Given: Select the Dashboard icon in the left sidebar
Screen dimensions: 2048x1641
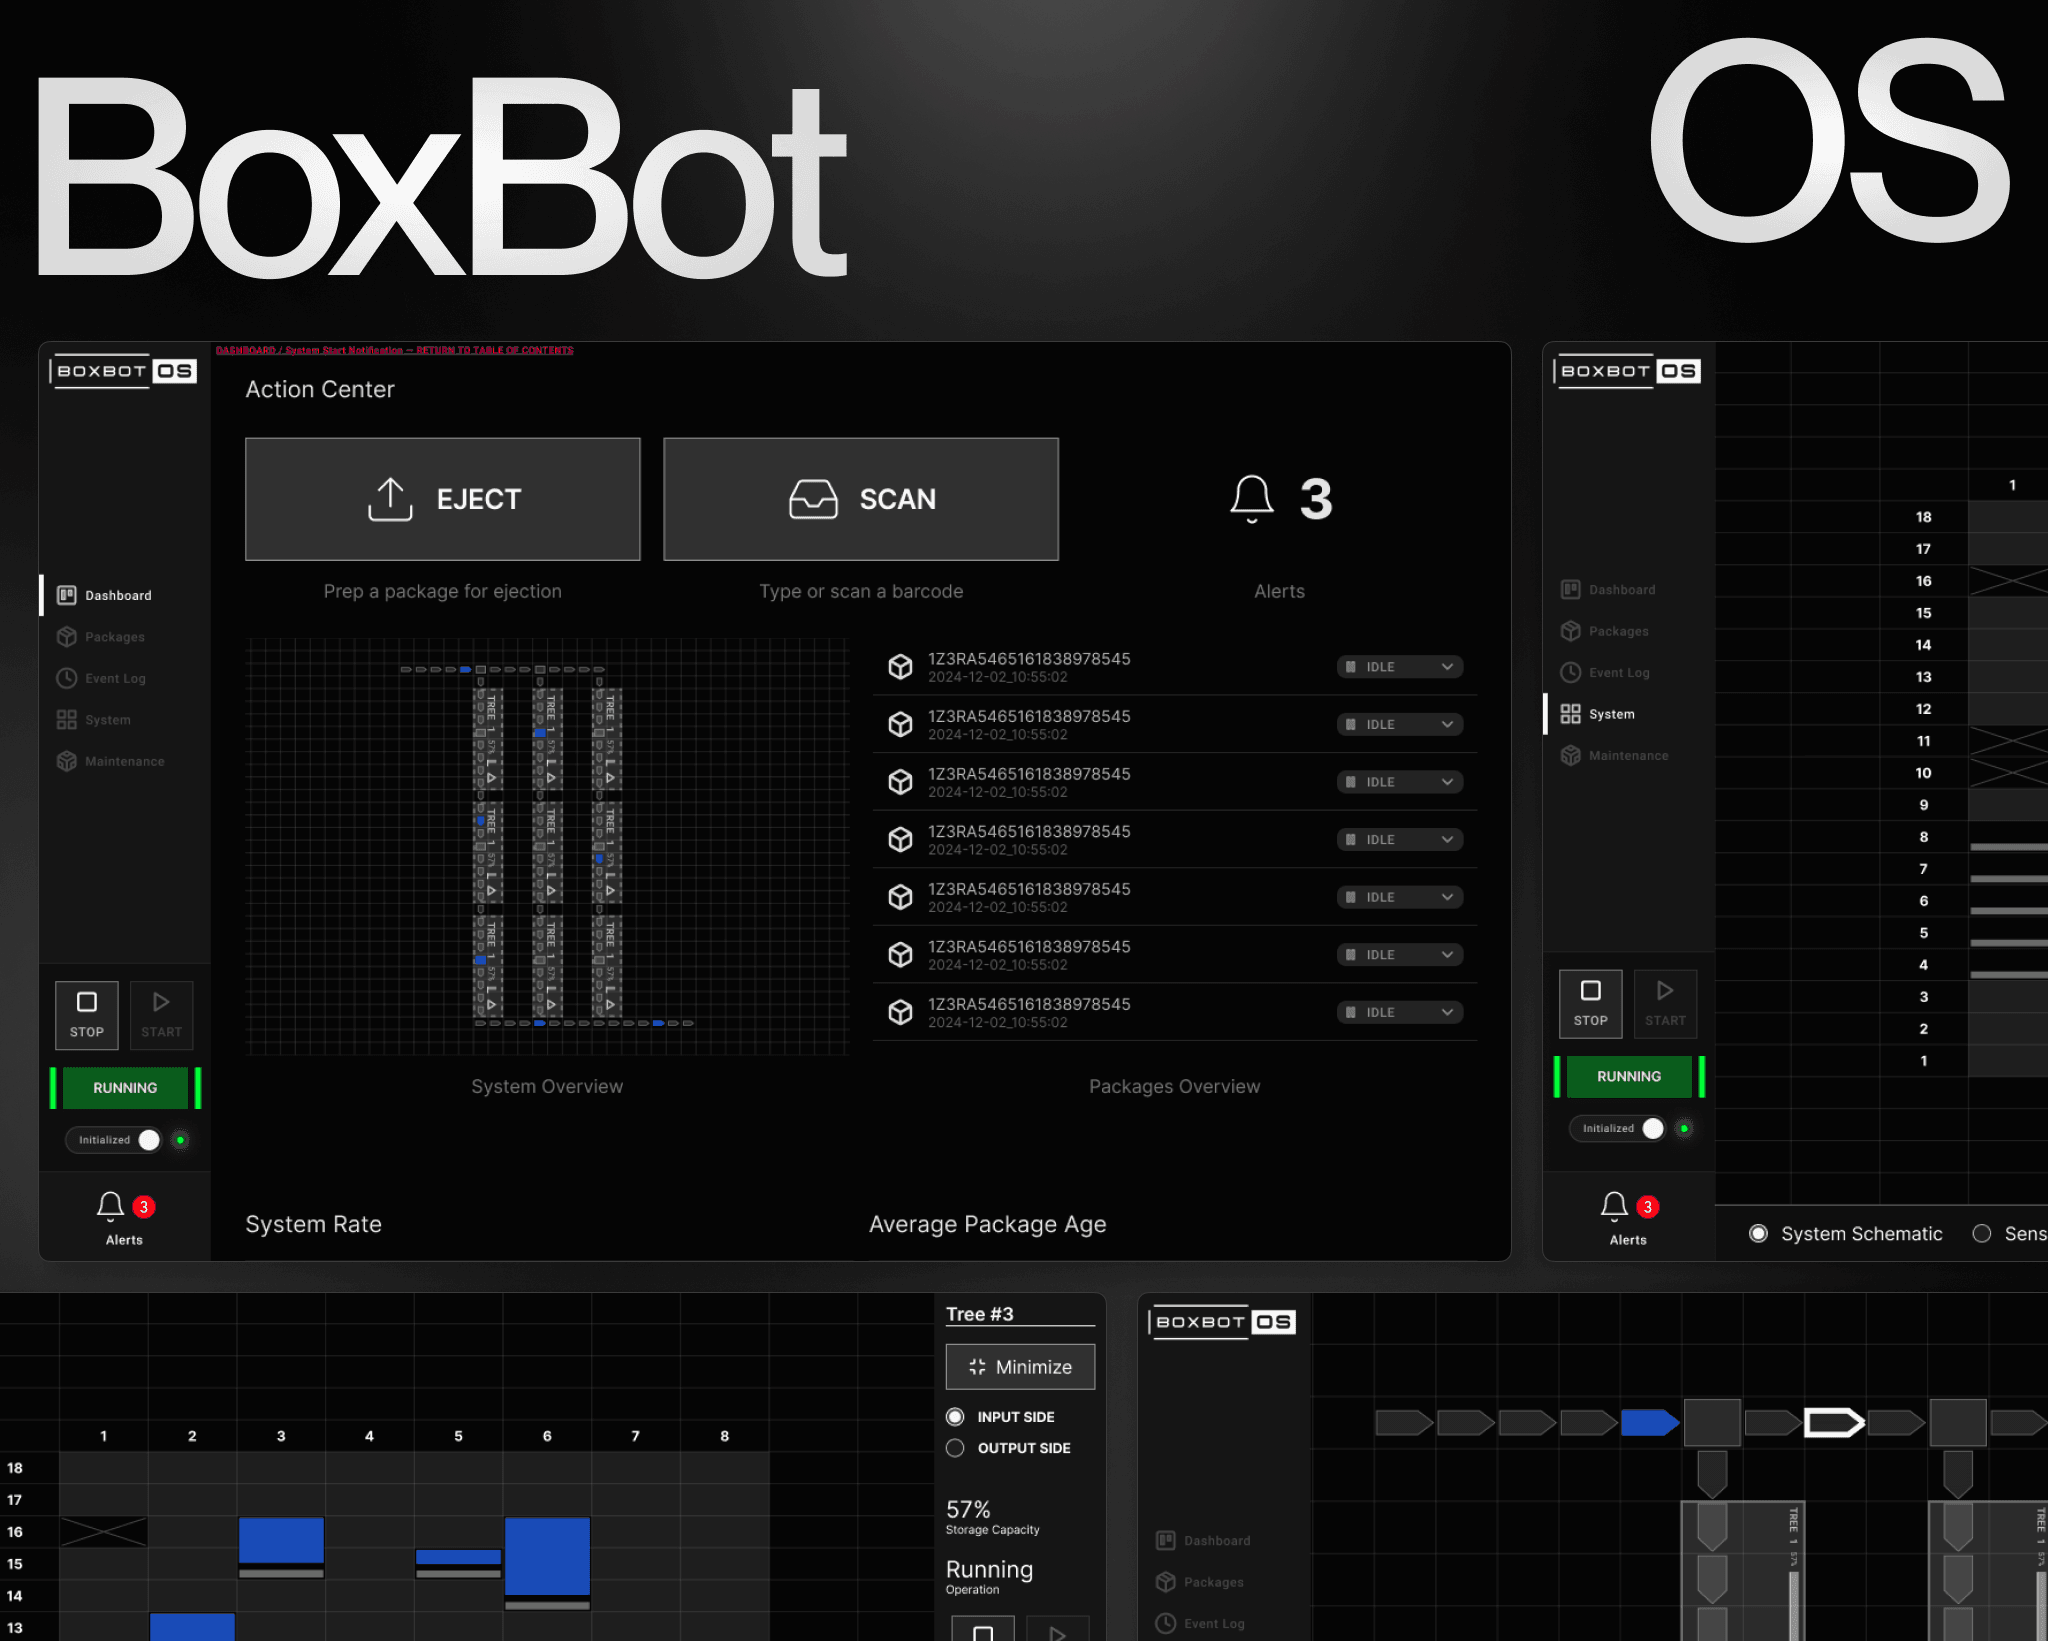Looking at the screenshot, I should coord(66,594).
